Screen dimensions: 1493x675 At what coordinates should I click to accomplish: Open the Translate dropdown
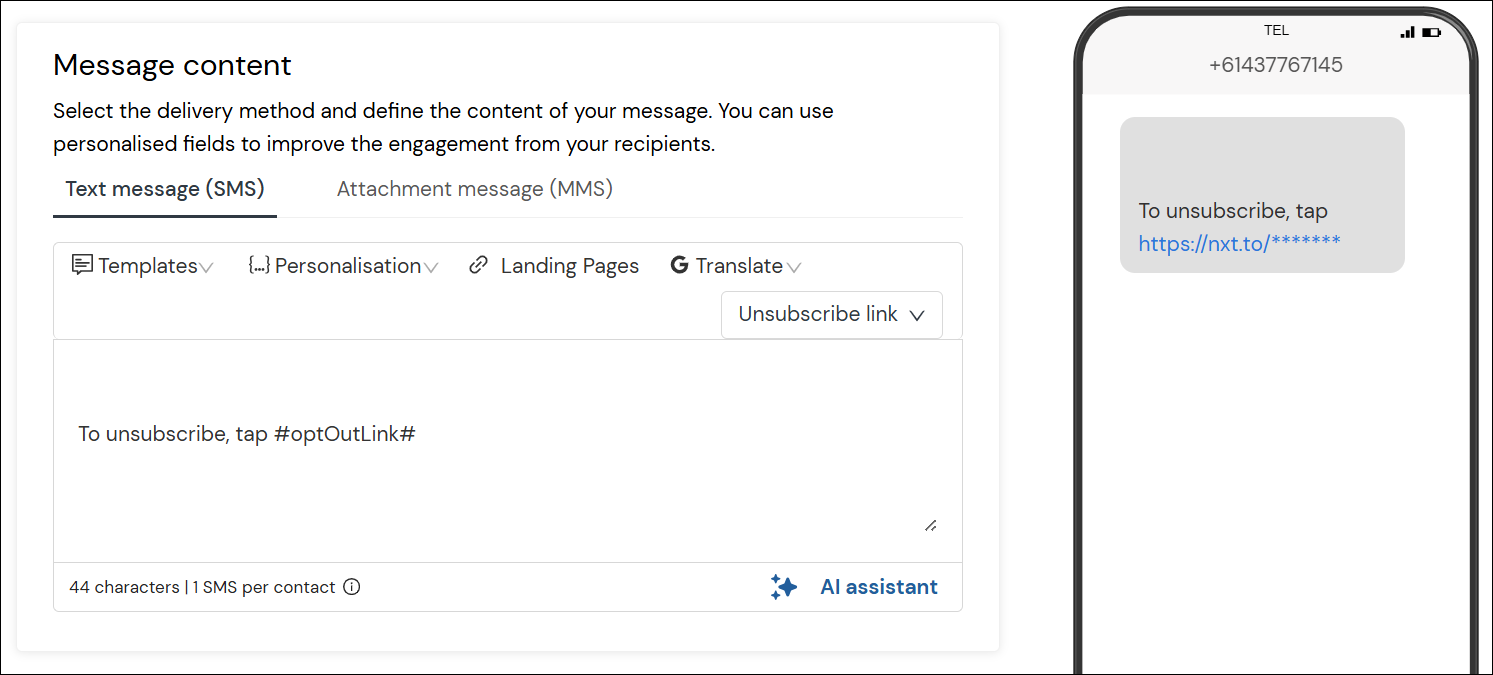[736, 266]
